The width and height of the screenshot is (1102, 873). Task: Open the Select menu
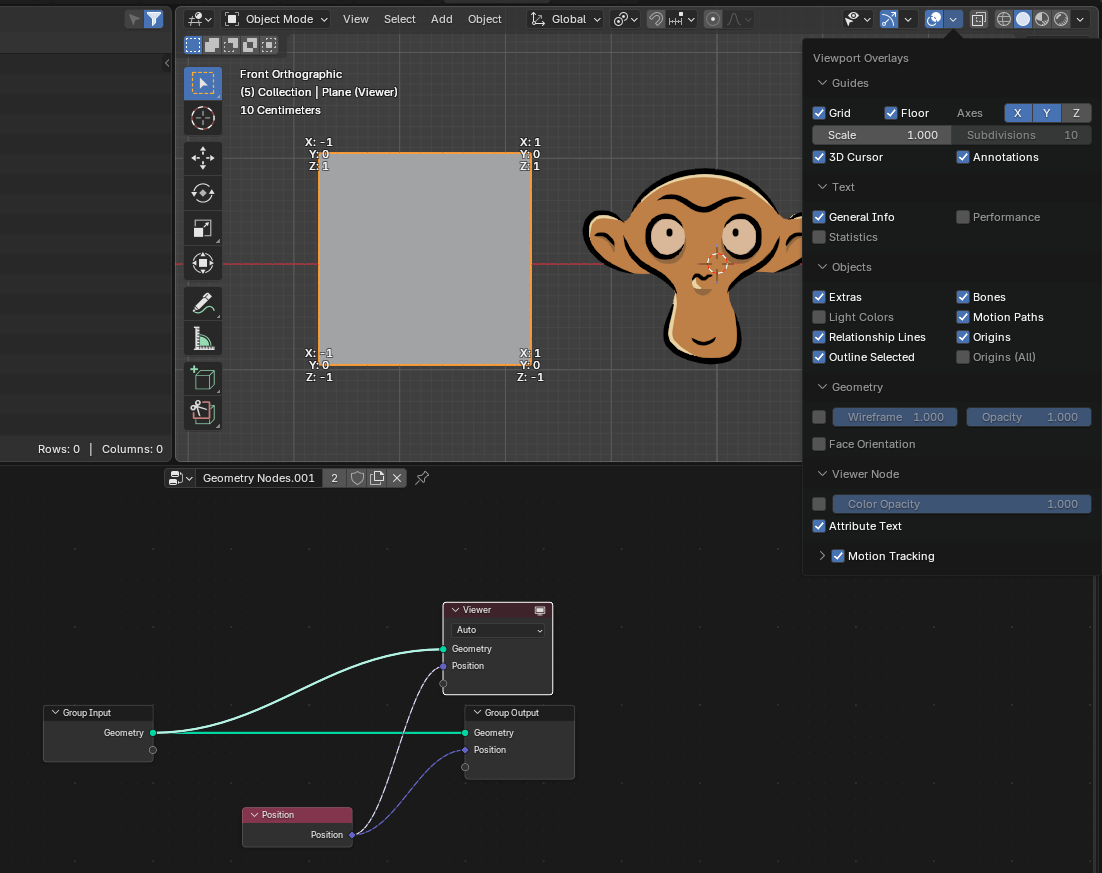tap(400, 19)
